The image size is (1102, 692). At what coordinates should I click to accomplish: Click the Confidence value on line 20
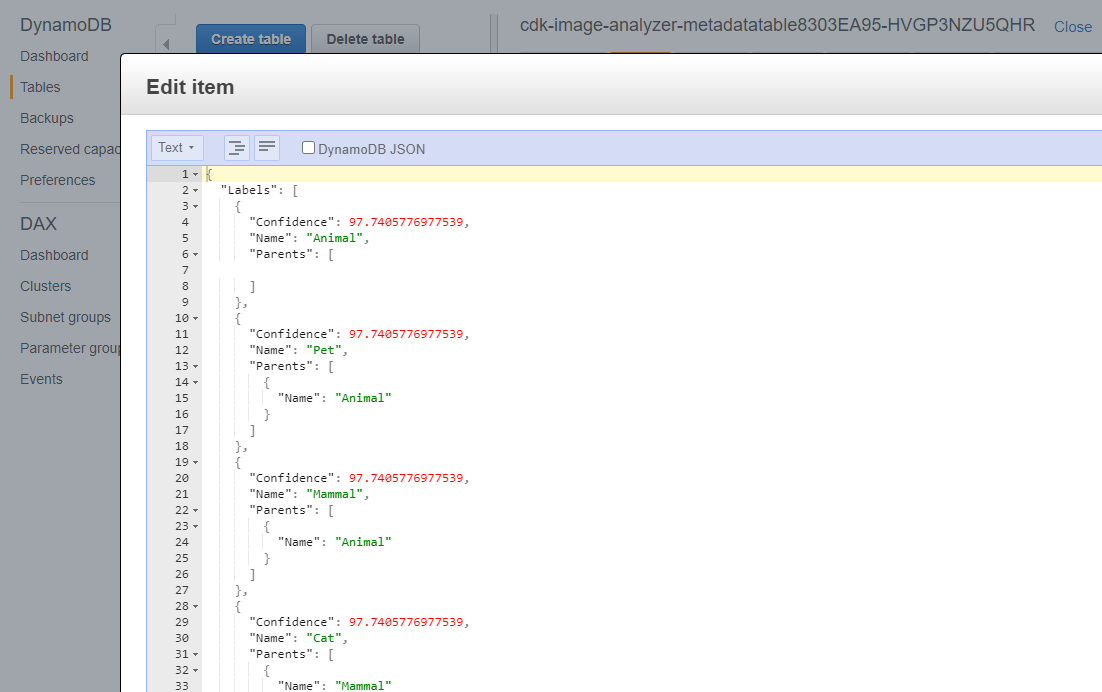(x=406, y=478)
